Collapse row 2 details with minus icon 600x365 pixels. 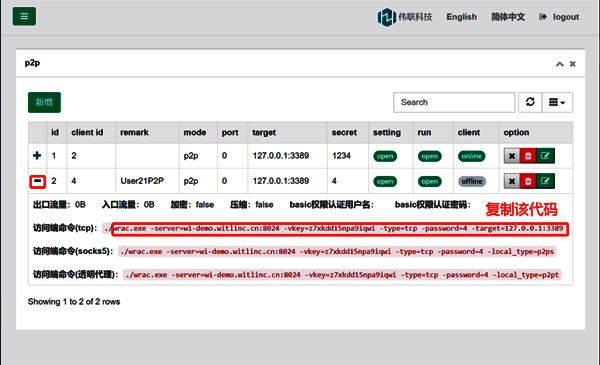tap(38, 181)
